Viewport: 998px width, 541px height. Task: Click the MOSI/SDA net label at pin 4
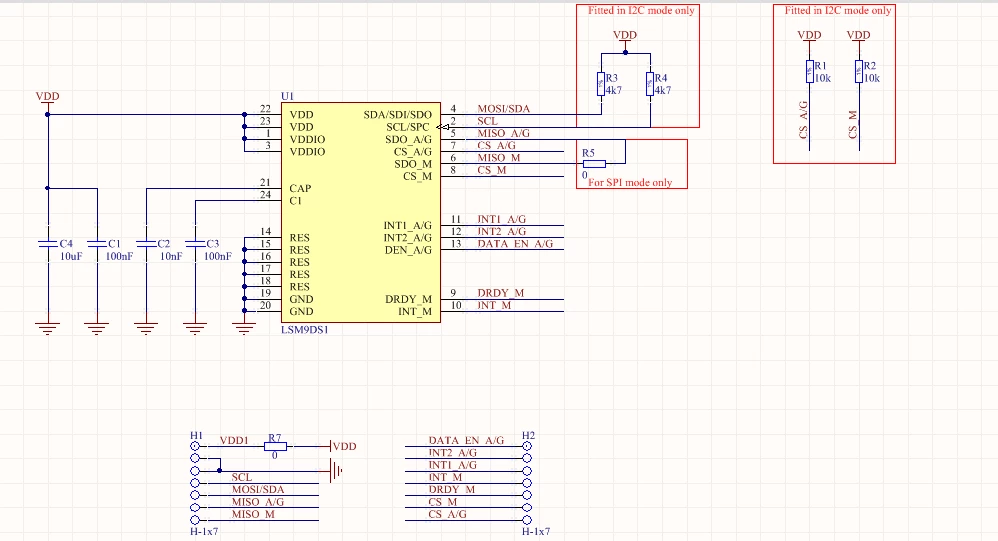click(x=503, y=109)
